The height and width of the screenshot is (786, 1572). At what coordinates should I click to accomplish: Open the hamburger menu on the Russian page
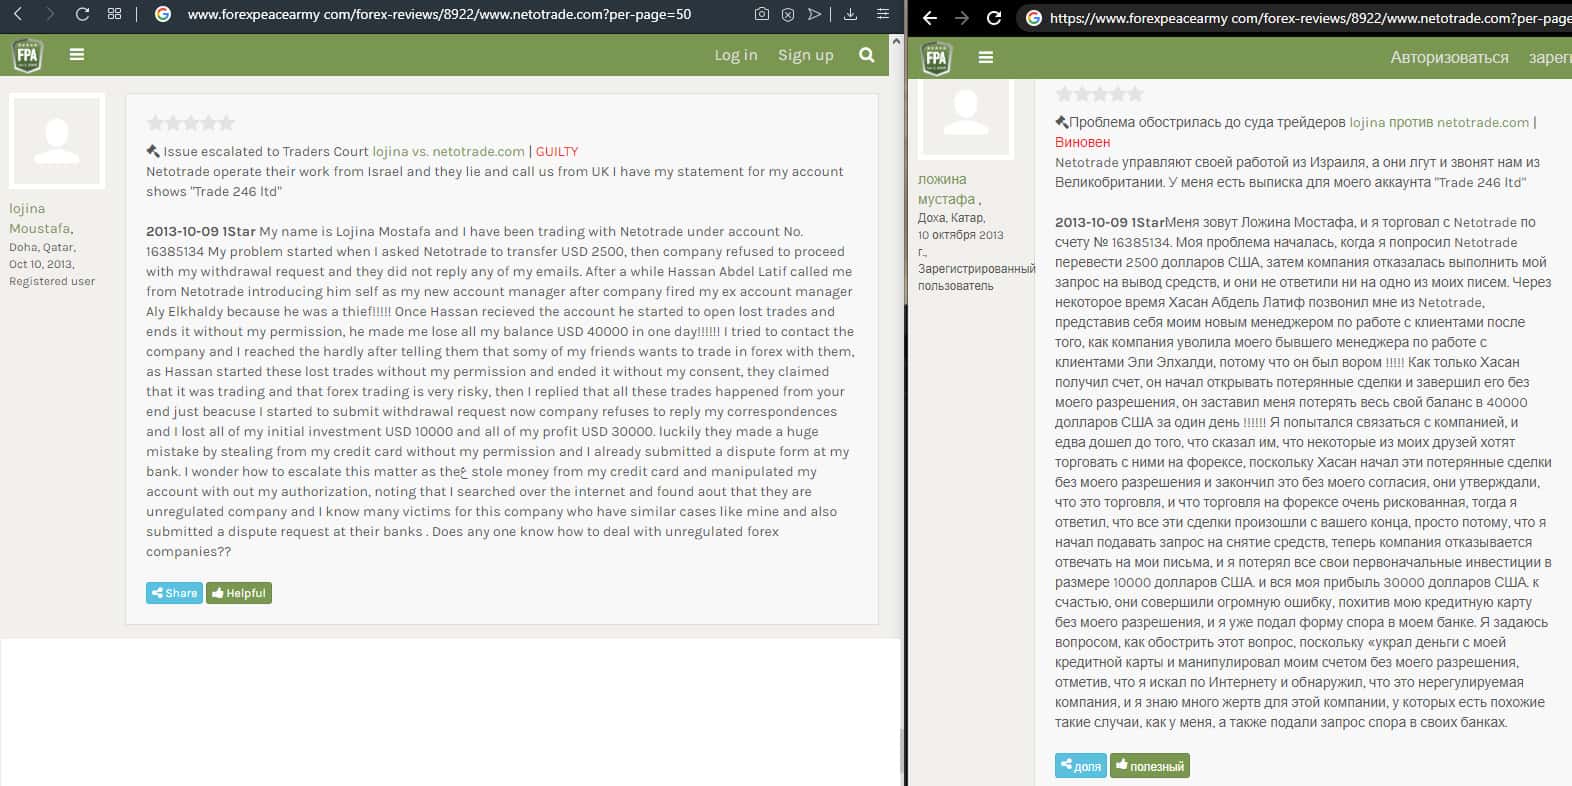(986, 58)
